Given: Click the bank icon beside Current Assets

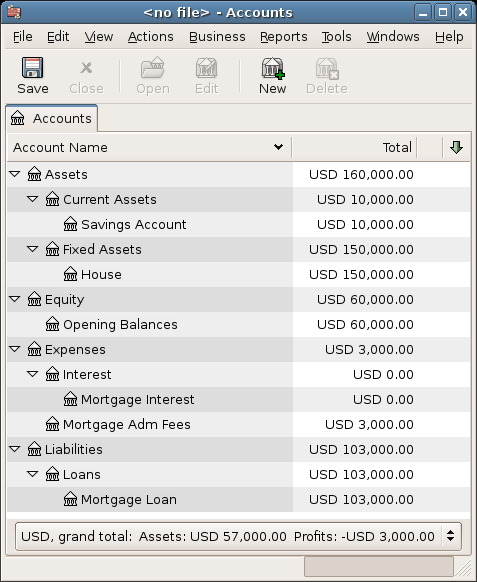Looking at the screenshot, I should 52,199.
